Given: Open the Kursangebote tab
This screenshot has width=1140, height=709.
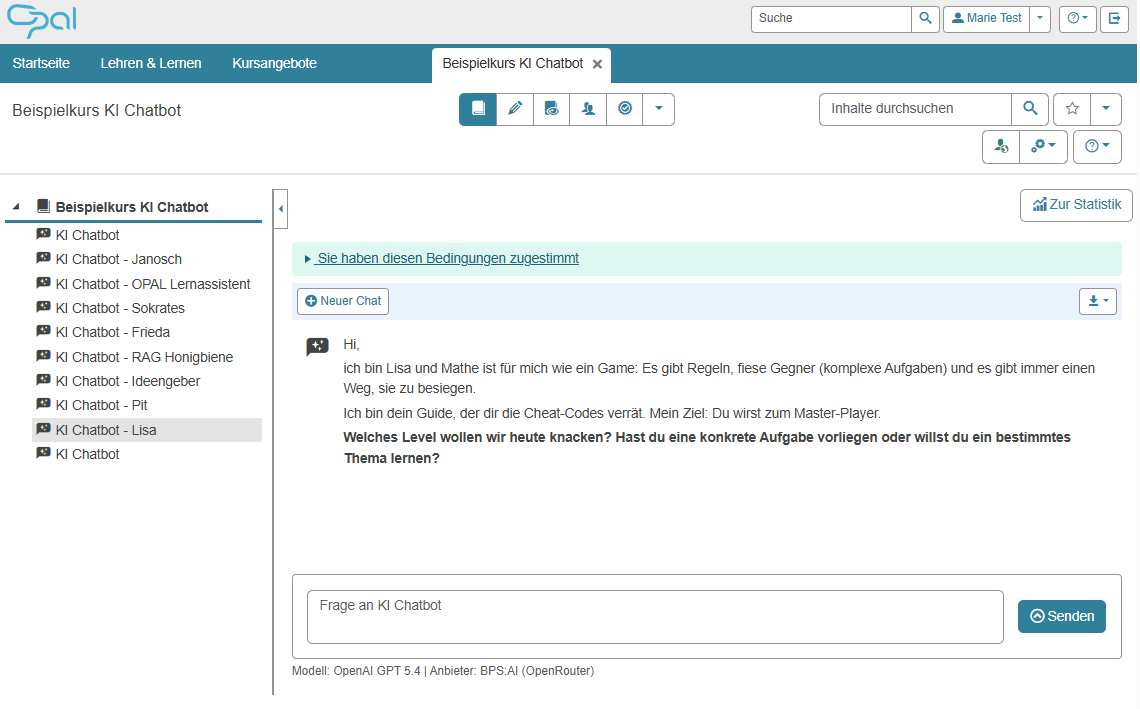Looking at the screenshot, I should point(274,63).
